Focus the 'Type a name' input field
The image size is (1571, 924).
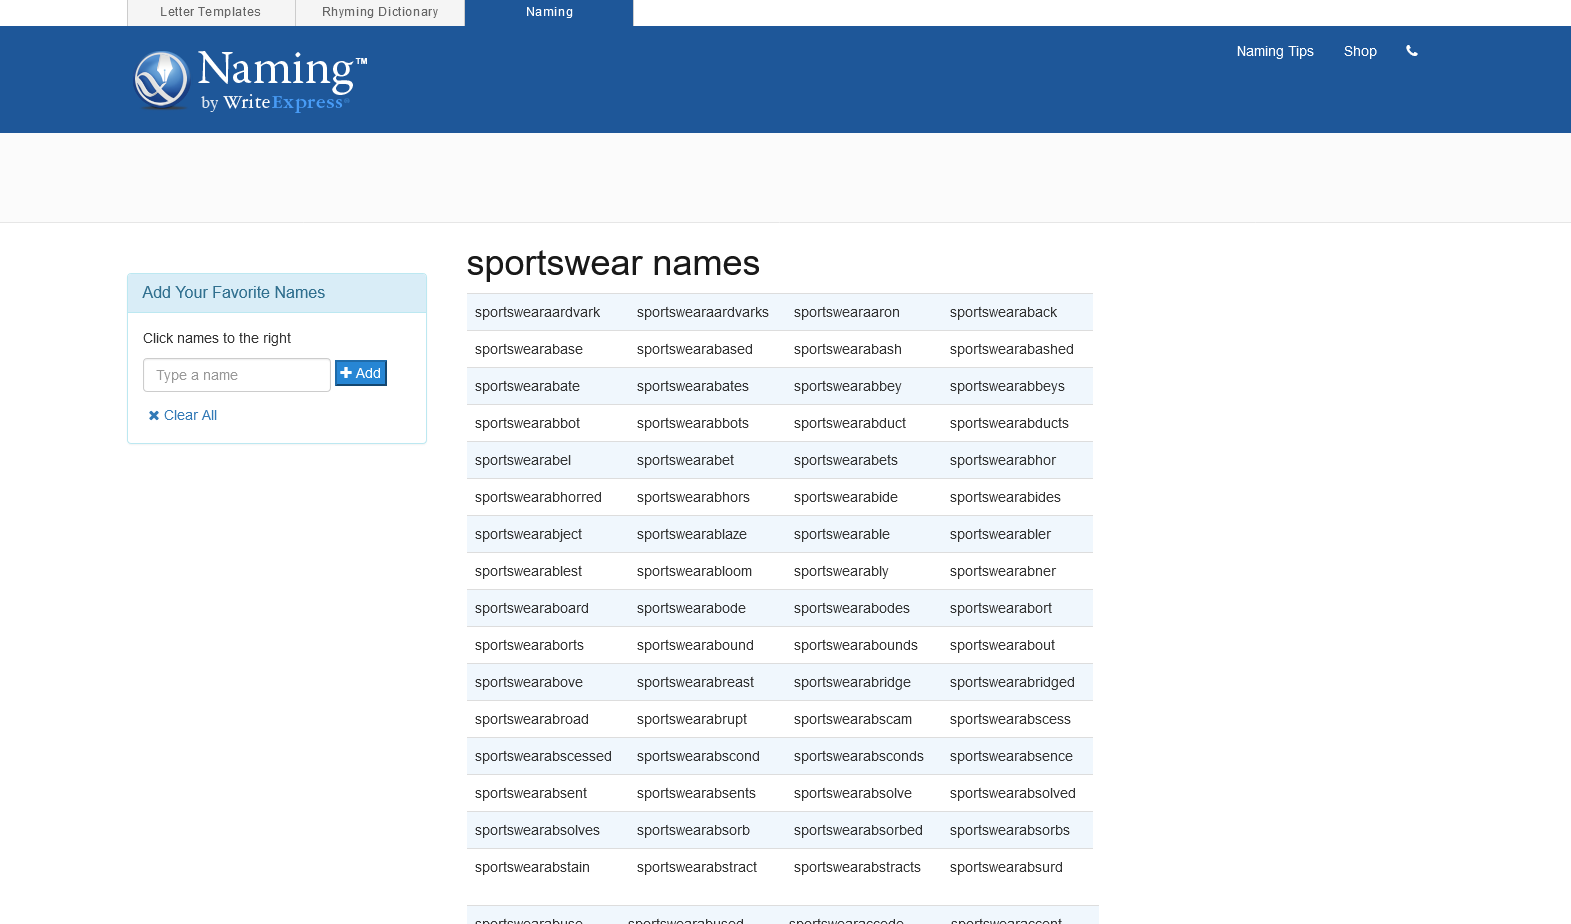point(237,375)
